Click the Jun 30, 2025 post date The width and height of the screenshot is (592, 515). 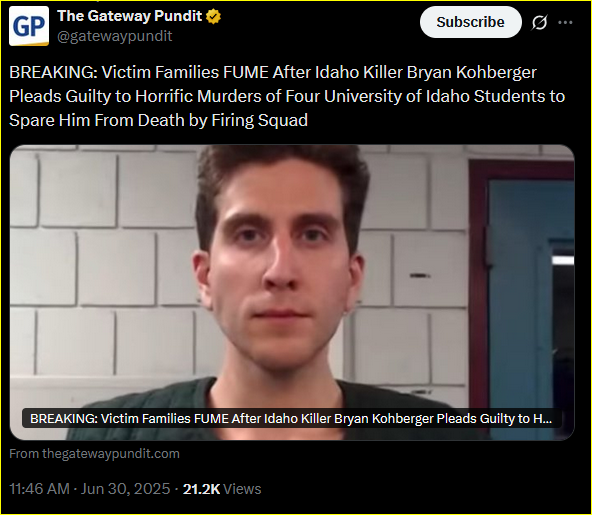point(125,489)
